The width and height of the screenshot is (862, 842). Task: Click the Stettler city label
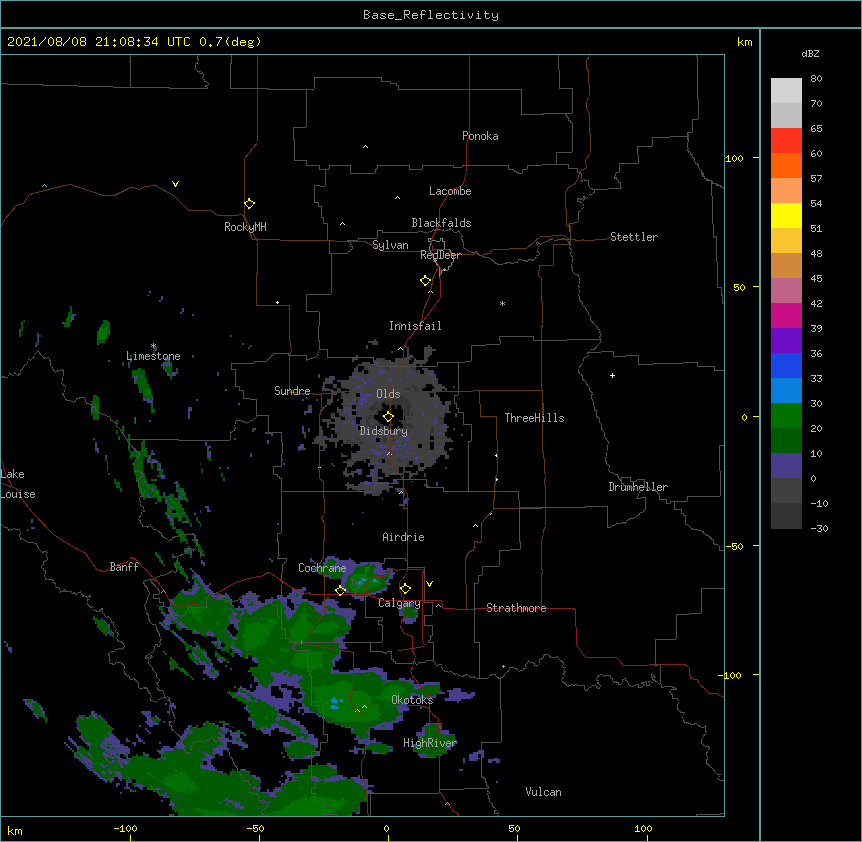[x=634, y=237]
